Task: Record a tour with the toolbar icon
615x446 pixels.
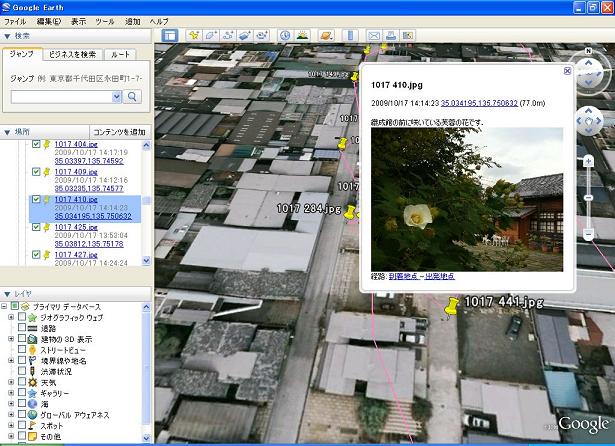Action: pos(262,36)
